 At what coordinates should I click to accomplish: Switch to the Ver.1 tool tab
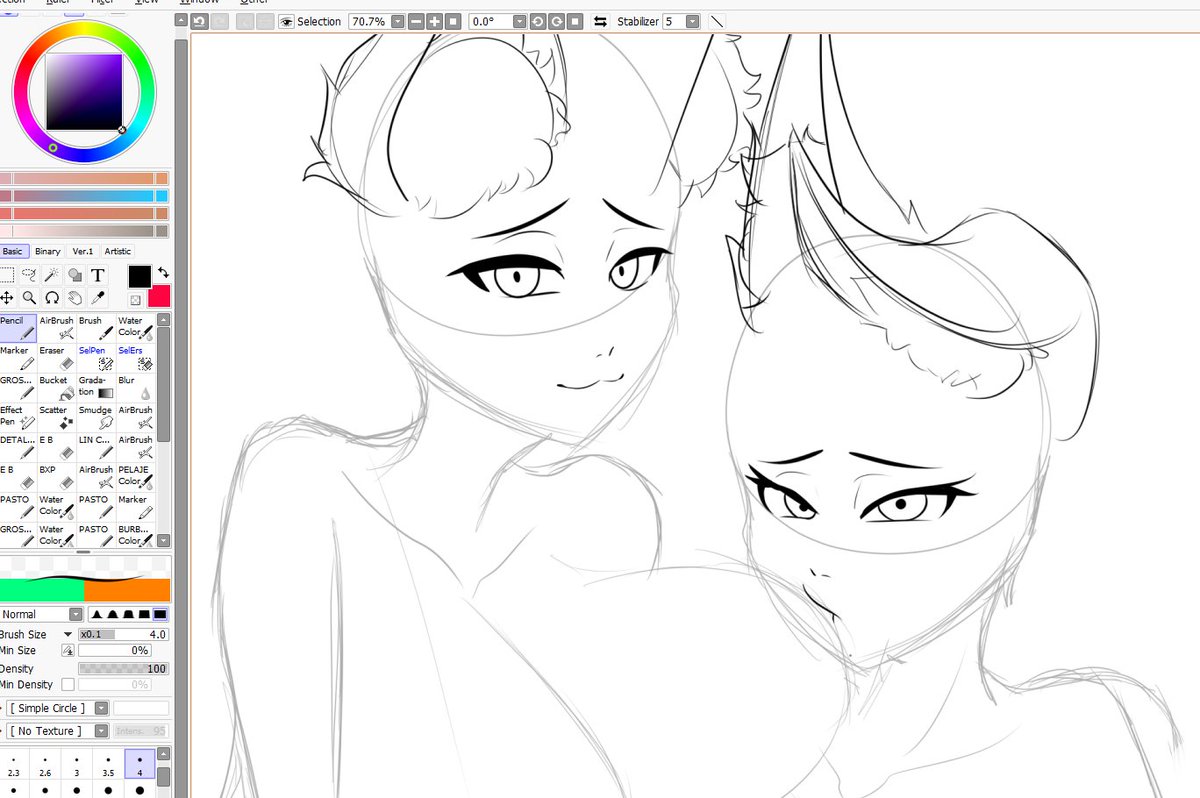click(x=83, y=252)
